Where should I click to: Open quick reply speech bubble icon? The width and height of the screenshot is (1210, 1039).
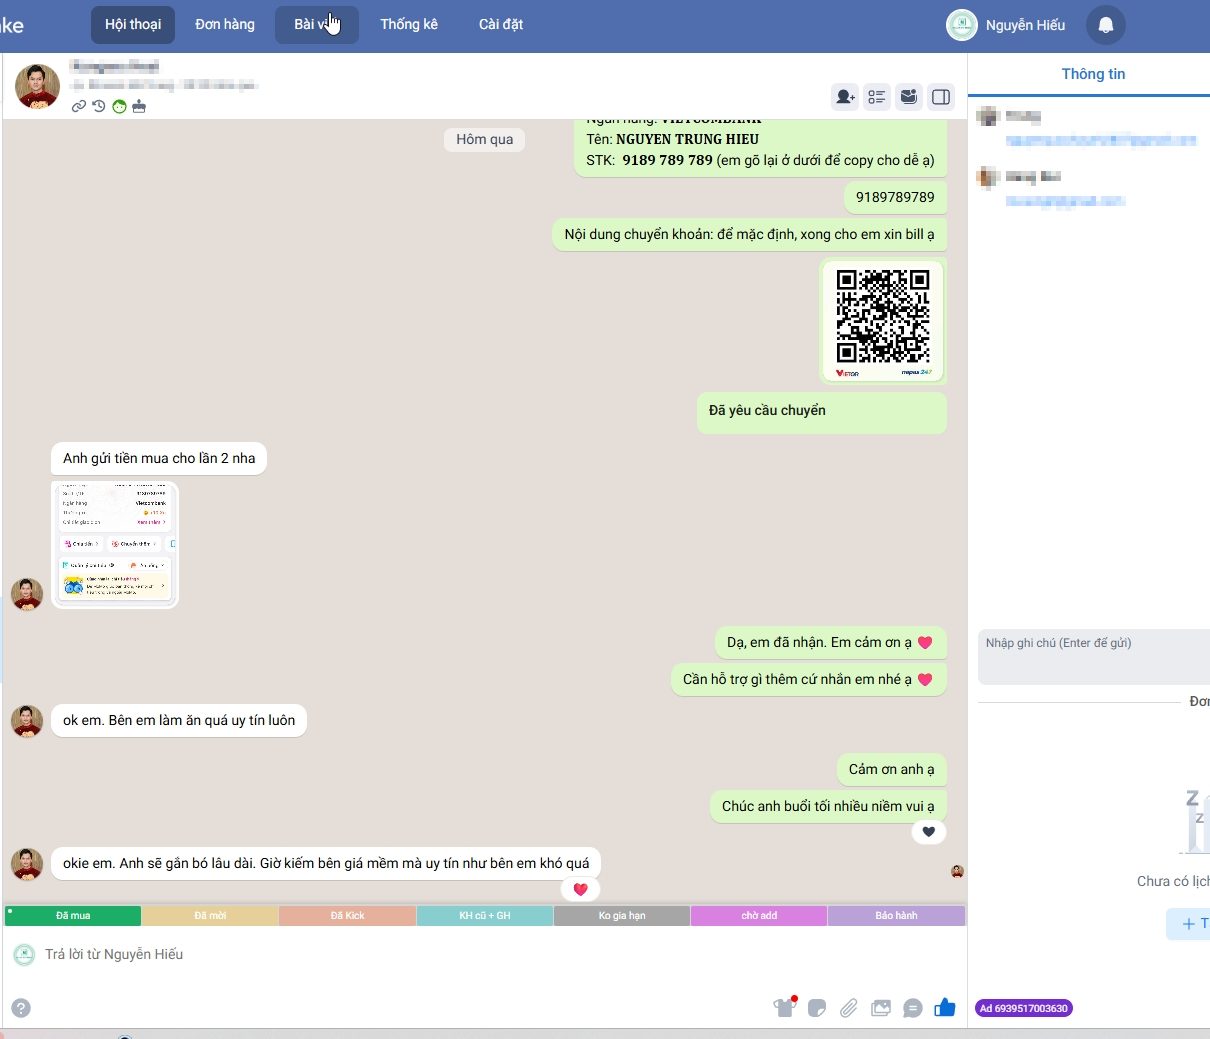913,1008
